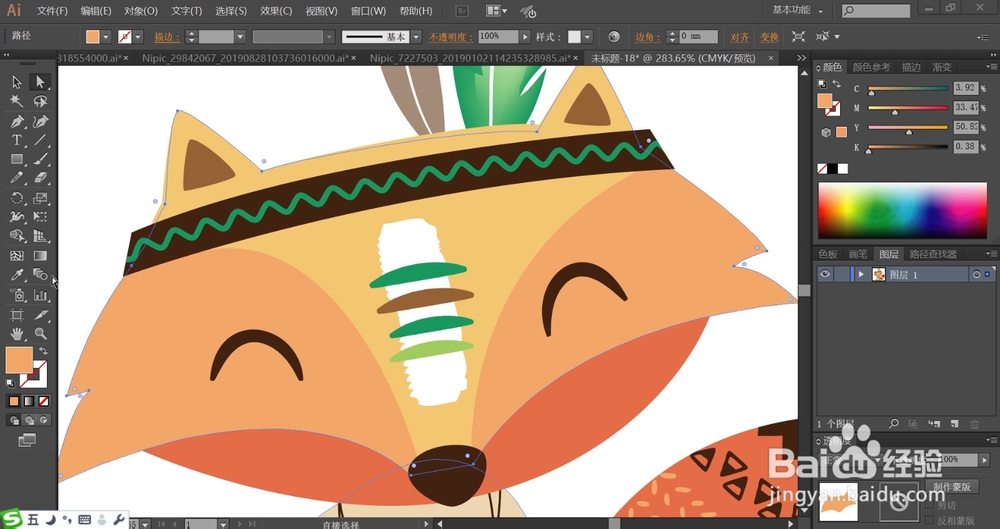Screen dimensions: 1000x529
Task: Click the 边角 corners link
Action: click(x=647, y=38)
